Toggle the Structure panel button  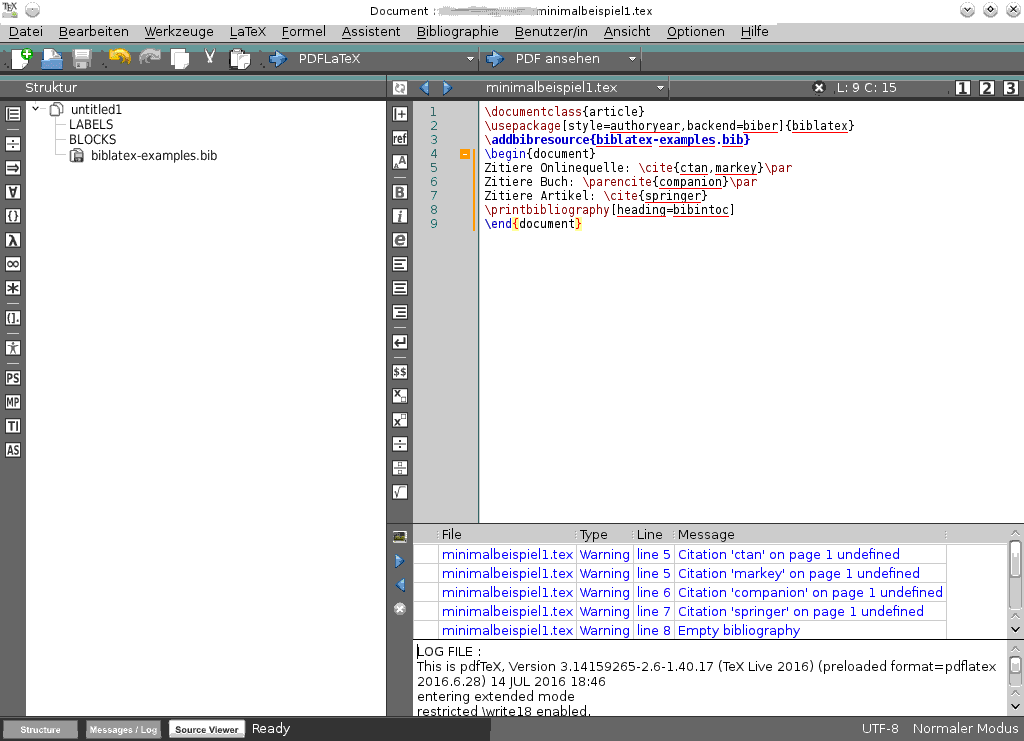40,729
